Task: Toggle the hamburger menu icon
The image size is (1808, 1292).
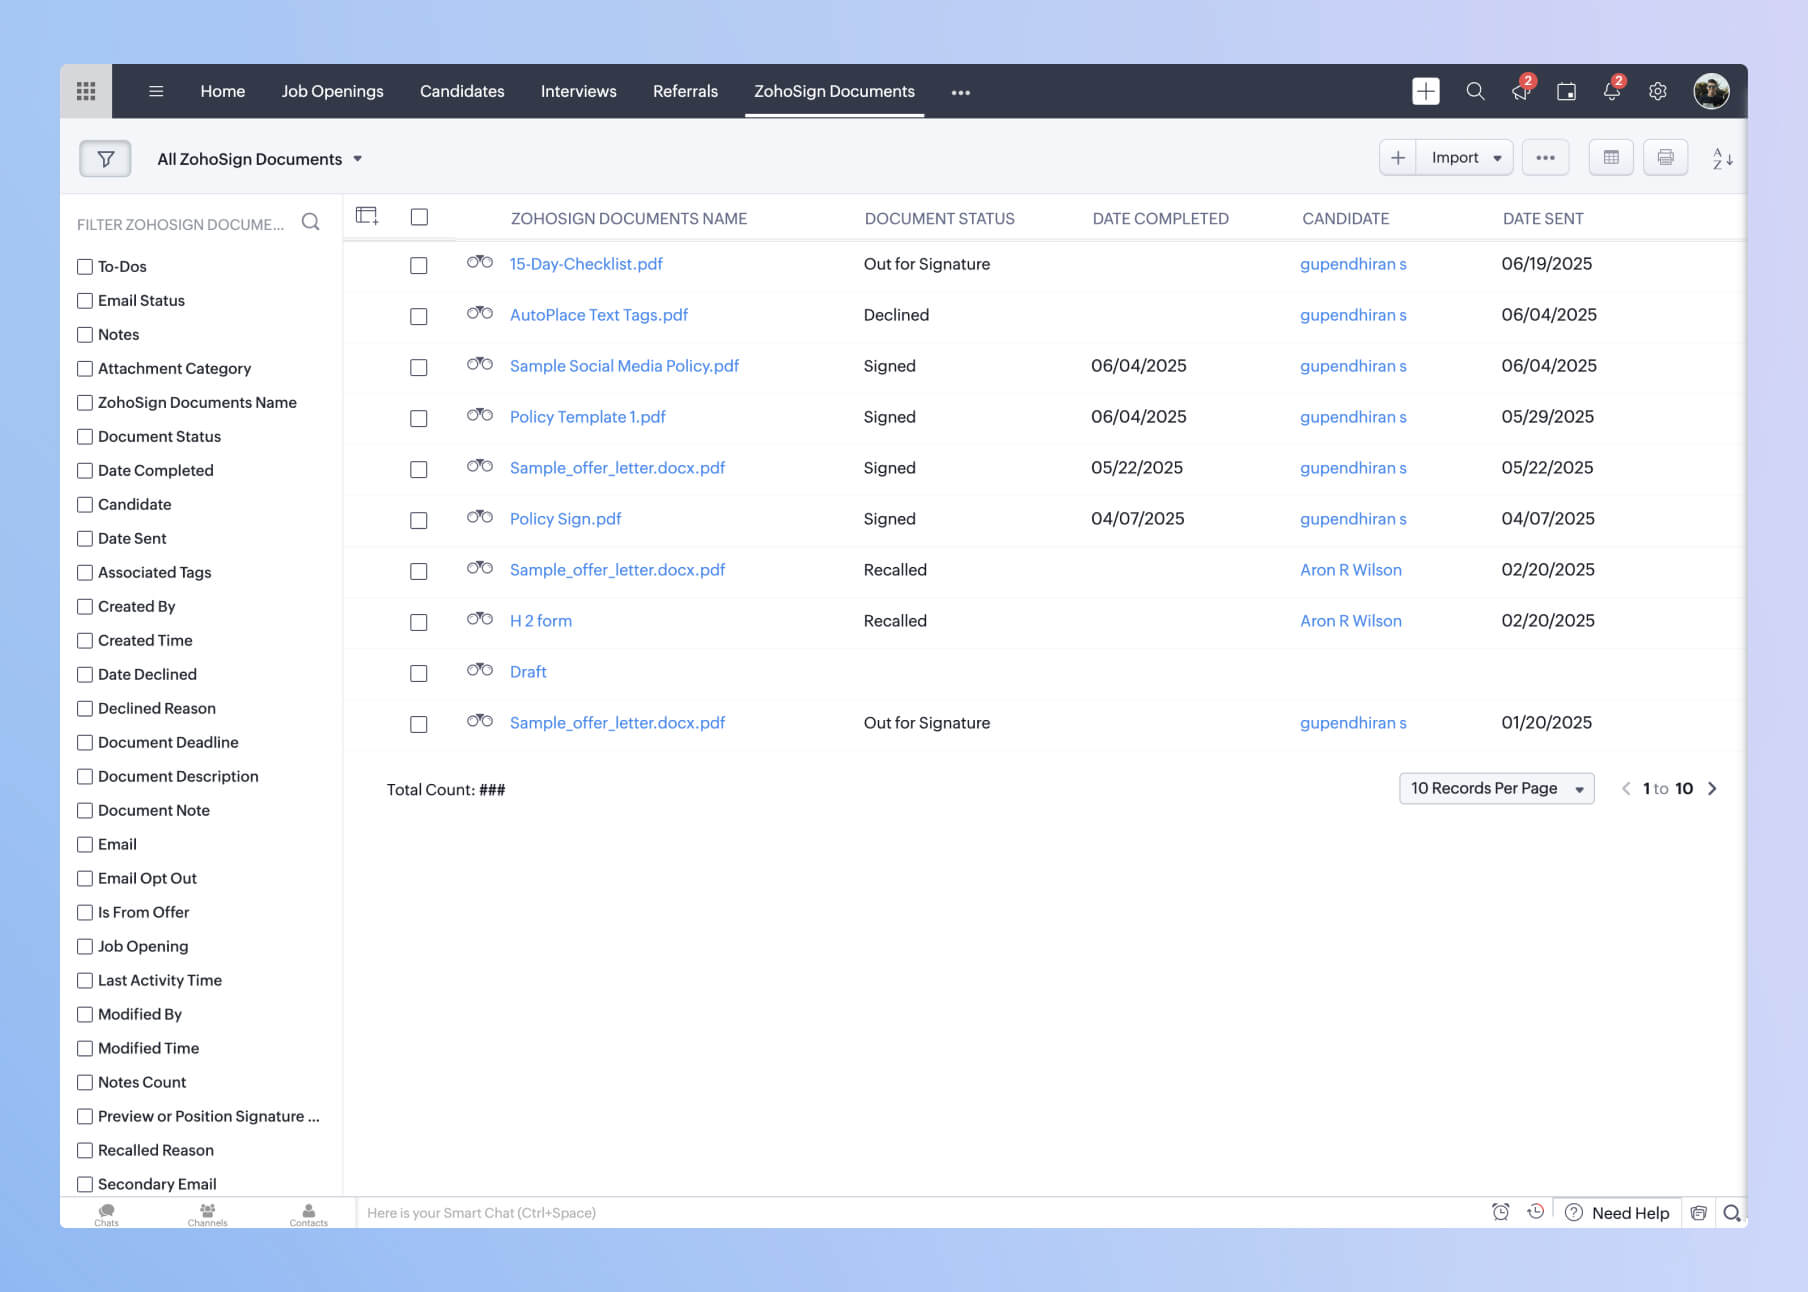Action: 156,91
